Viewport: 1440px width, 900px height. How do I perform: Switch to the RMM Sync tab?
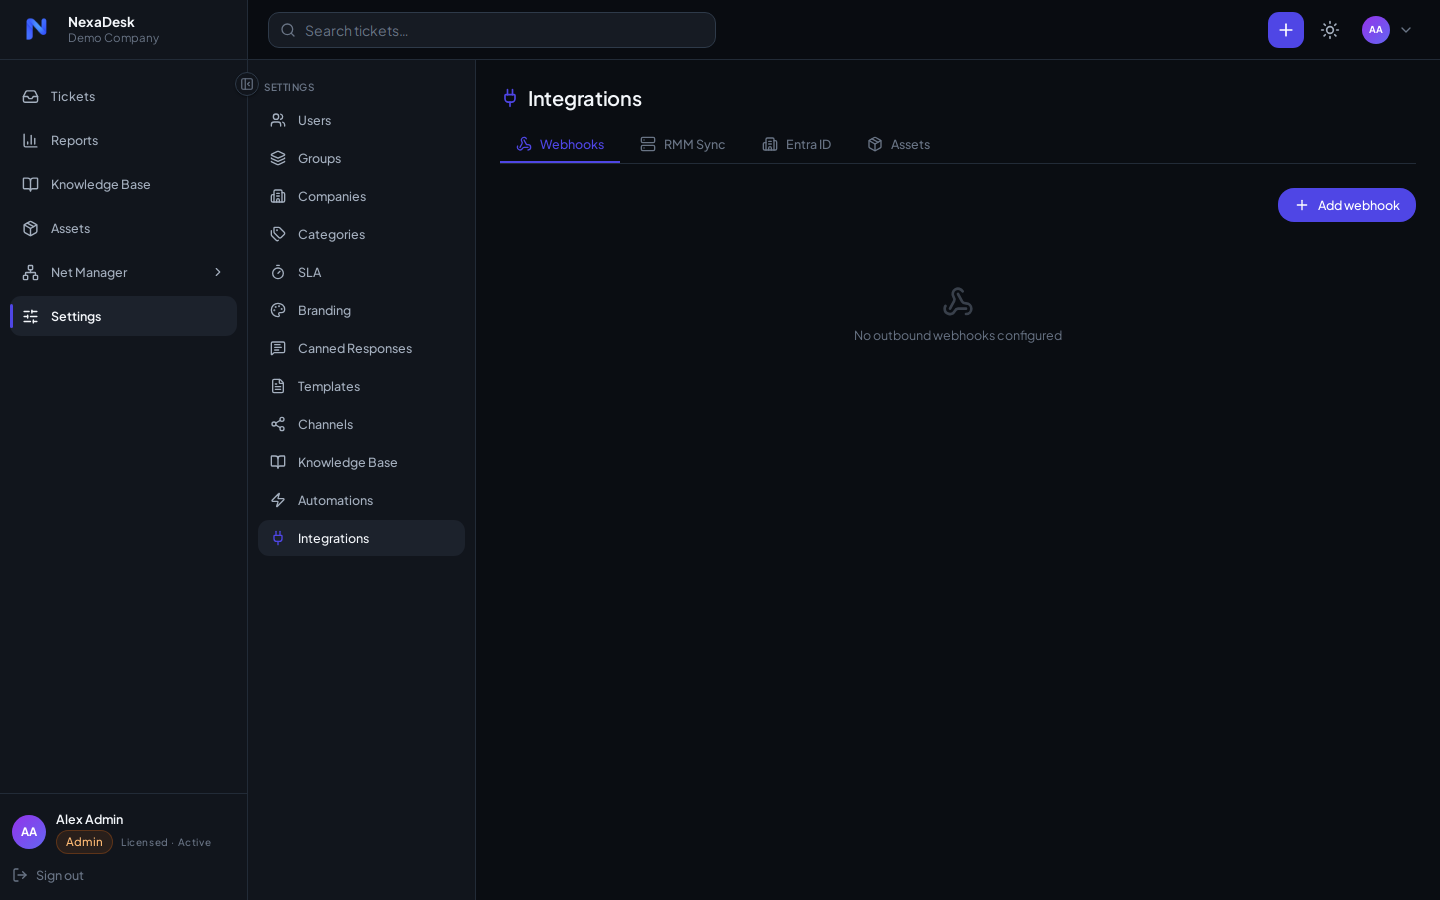pos(683,144)
